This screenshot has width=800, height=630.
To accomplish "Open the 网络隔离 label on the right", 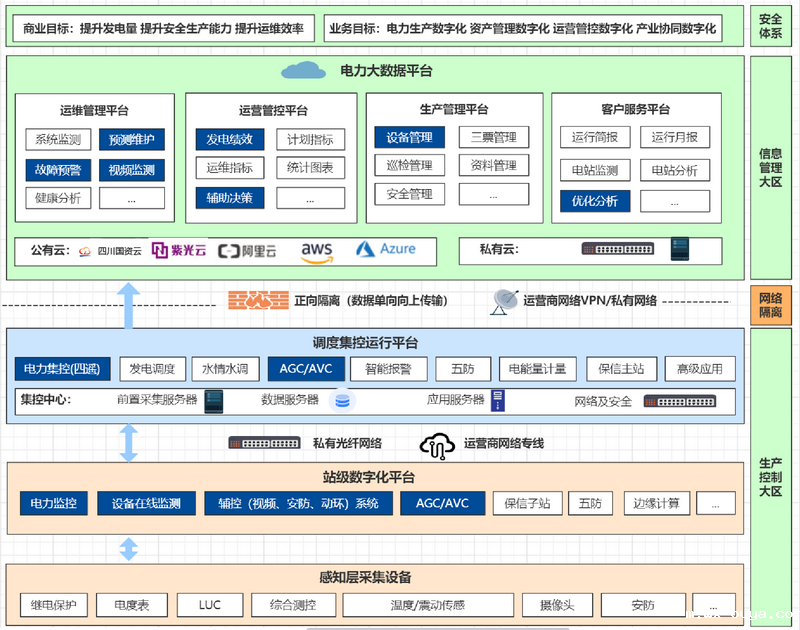I will pyautogui.click(x=771, y=305).
